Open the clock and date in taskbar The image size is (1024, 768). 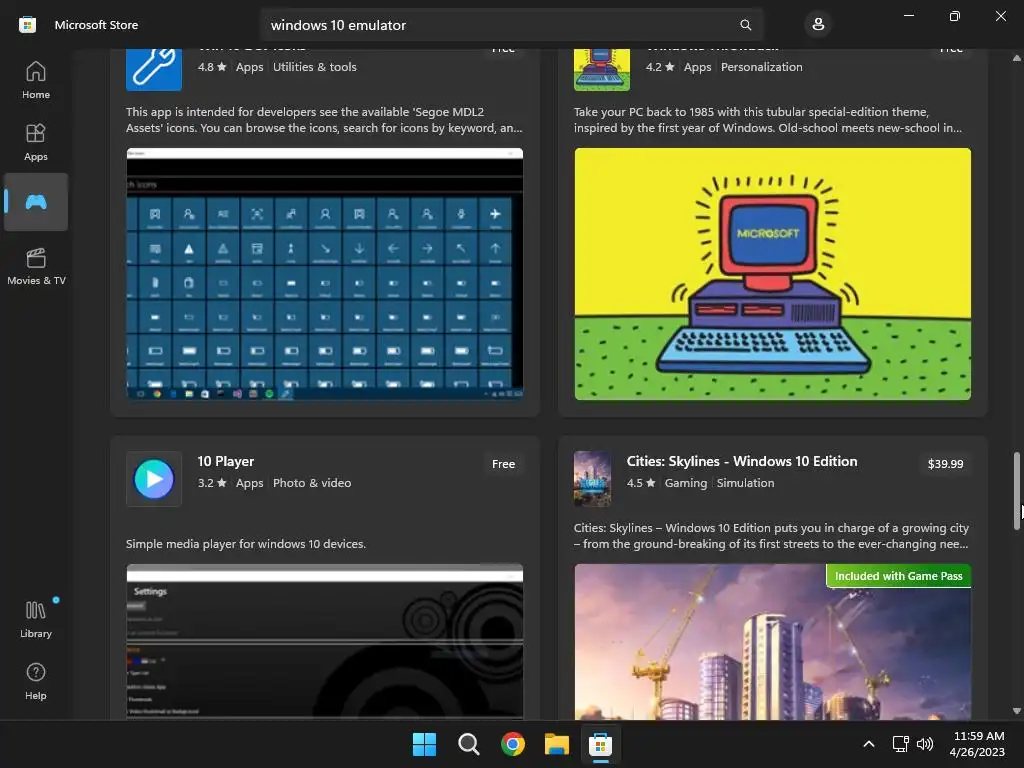click(978, 744)
